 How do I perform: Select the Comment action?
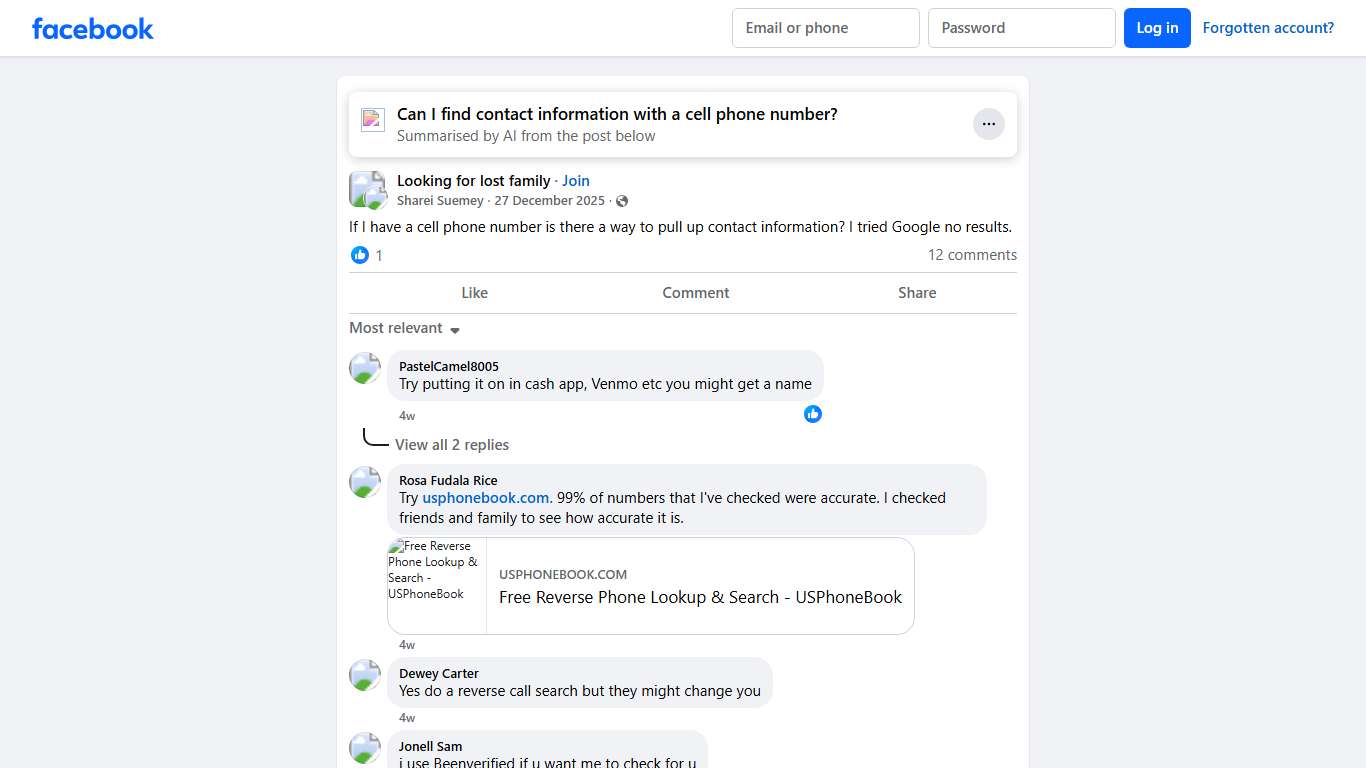pos(696,293)
